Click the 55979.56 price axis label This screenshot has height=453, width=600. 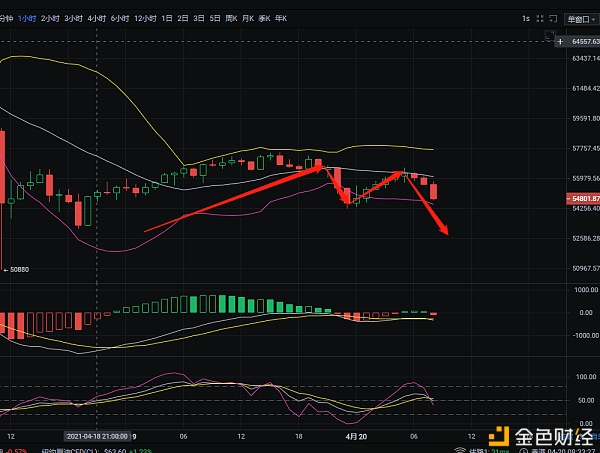point(586,179)
